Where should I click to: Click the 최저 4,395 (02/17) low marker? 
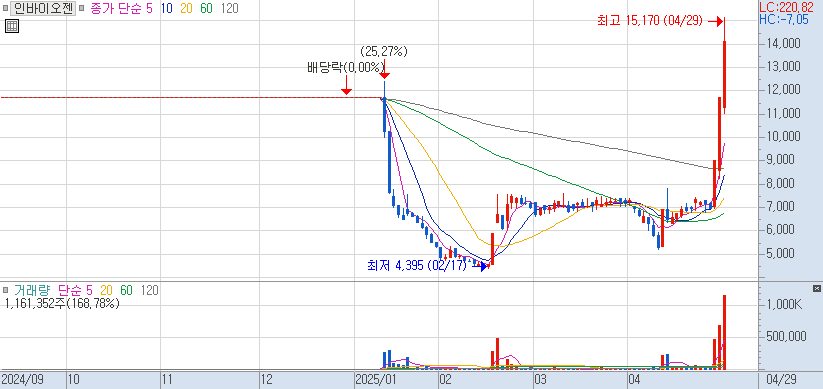[417, 265]
